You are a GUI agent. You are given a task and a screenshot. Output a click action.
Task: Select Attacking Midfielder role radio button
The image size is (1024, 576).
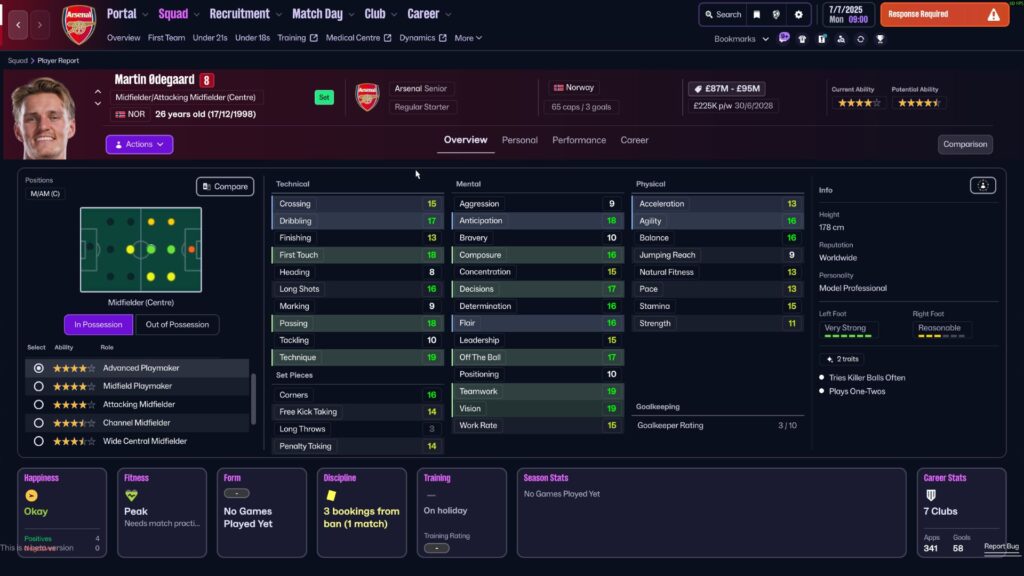coord(39,405)
